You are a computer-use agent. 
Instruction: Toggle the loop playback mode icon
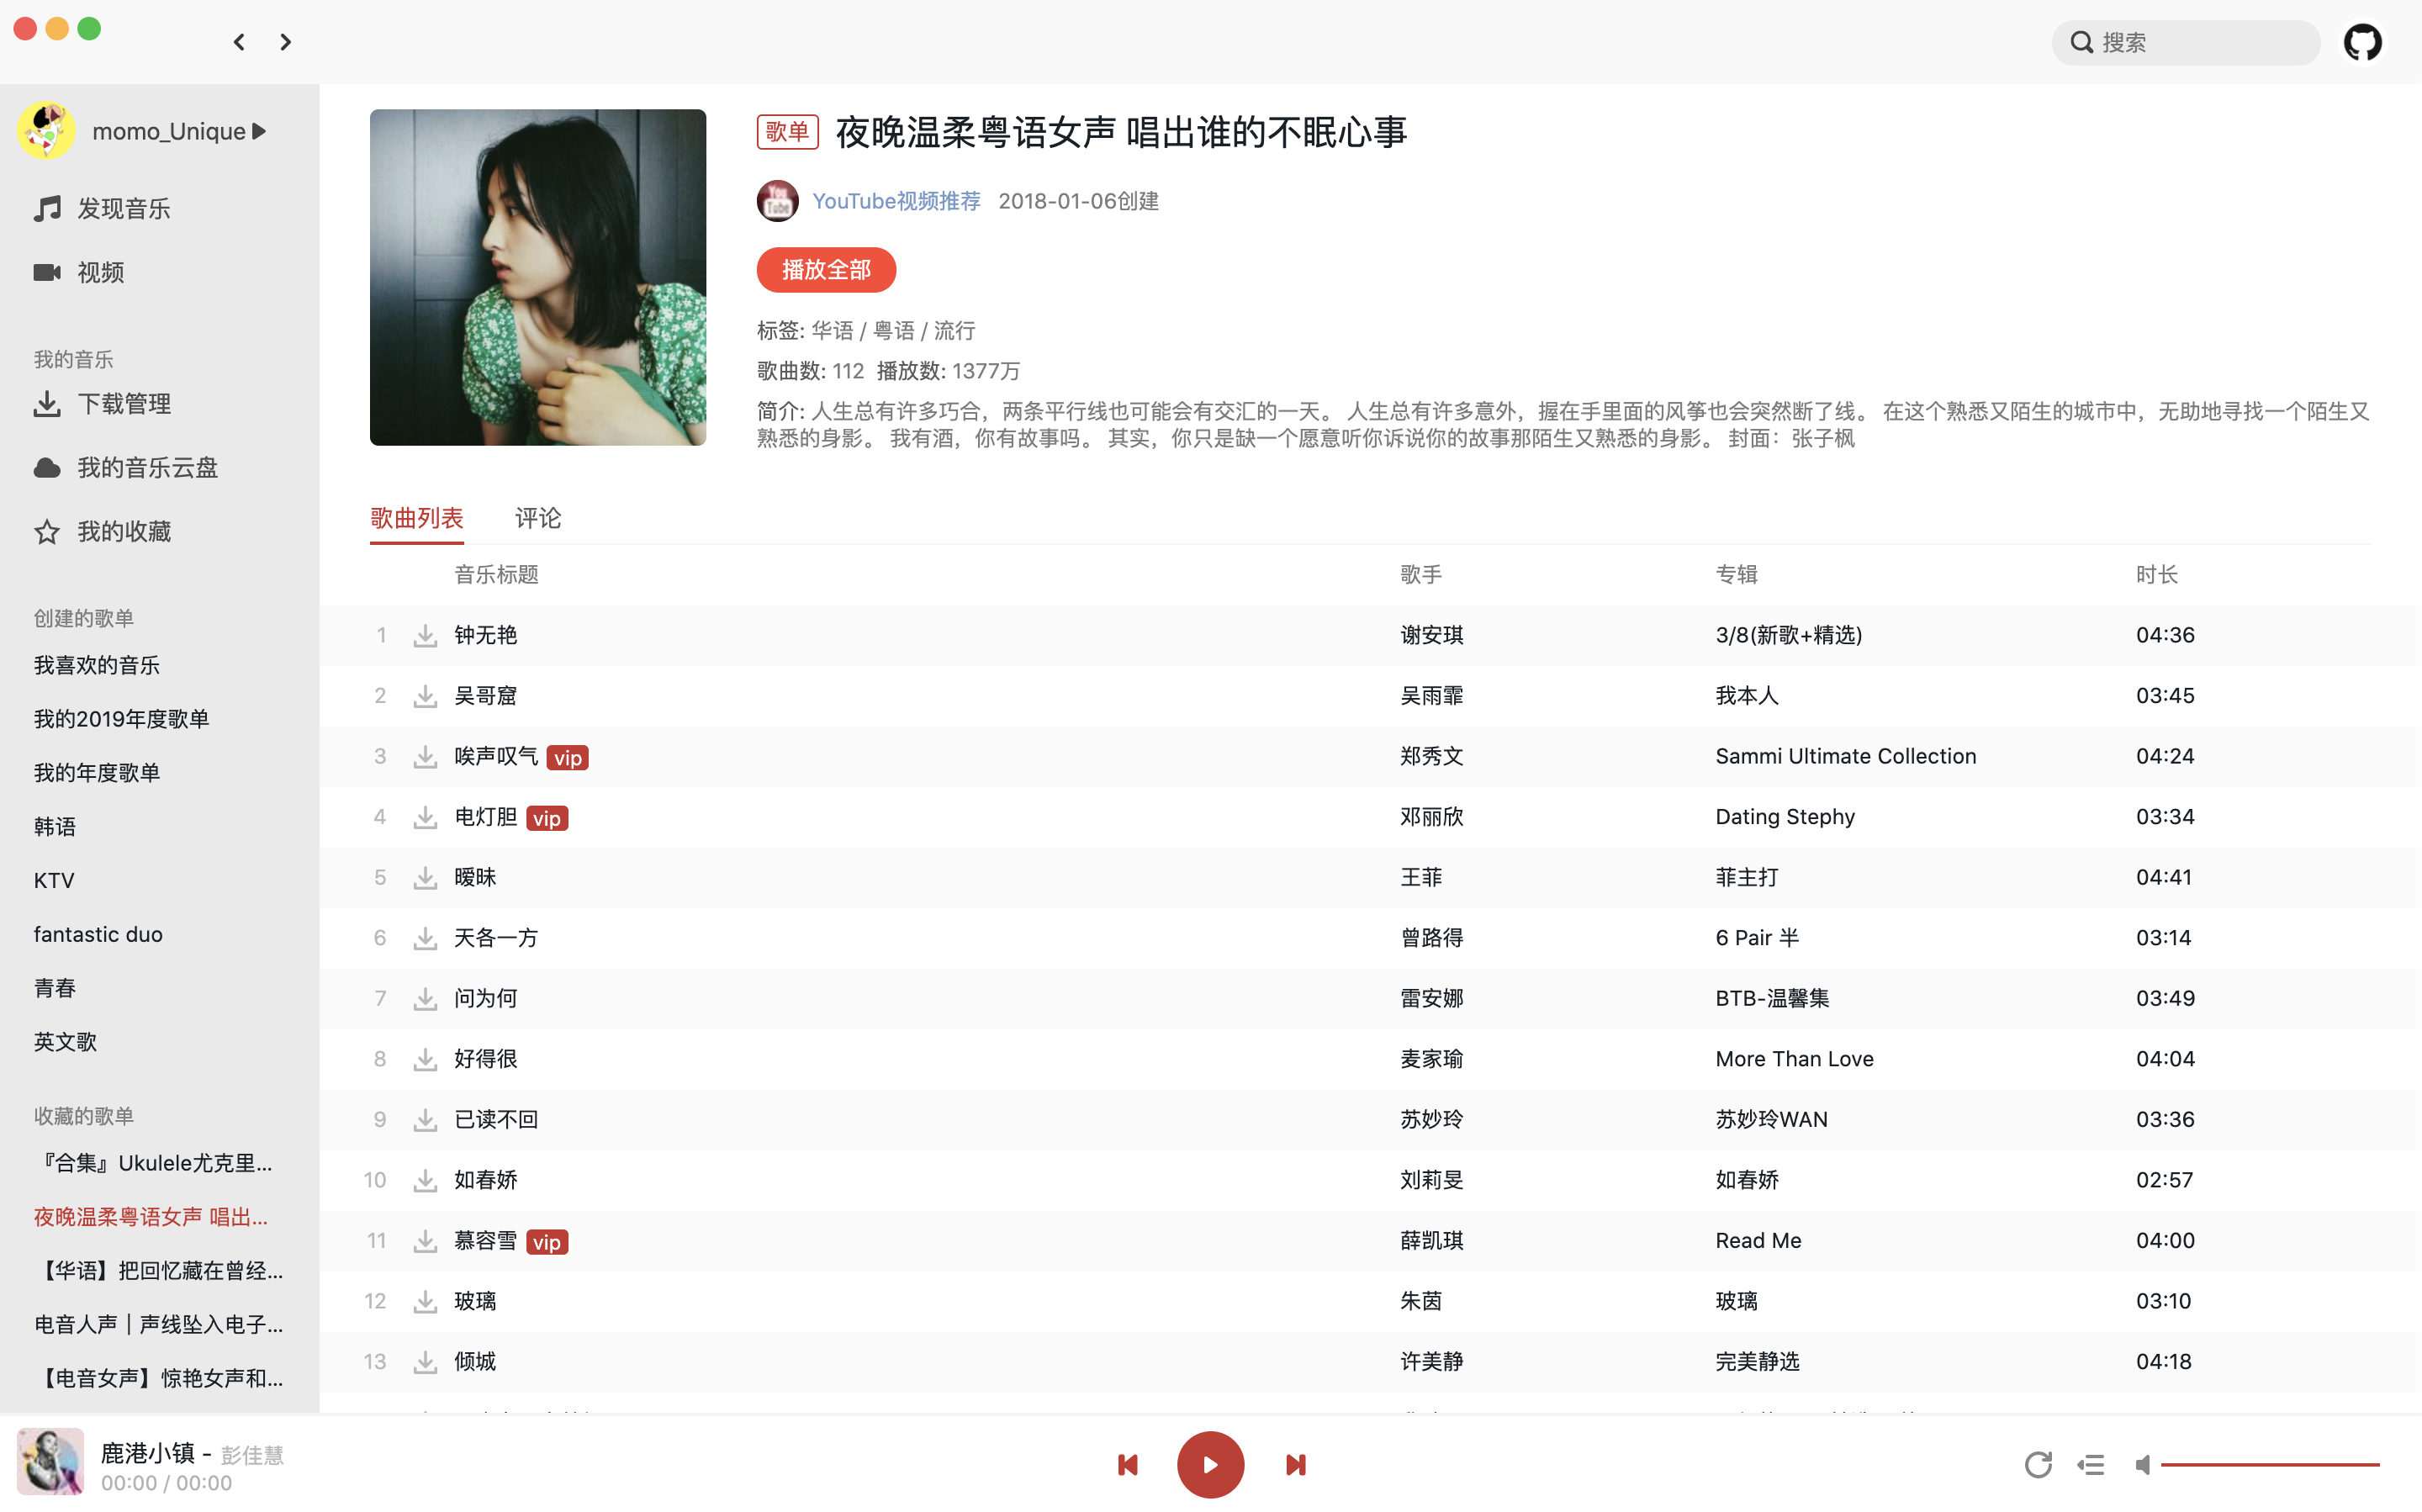click(x=2038, y=1465)
